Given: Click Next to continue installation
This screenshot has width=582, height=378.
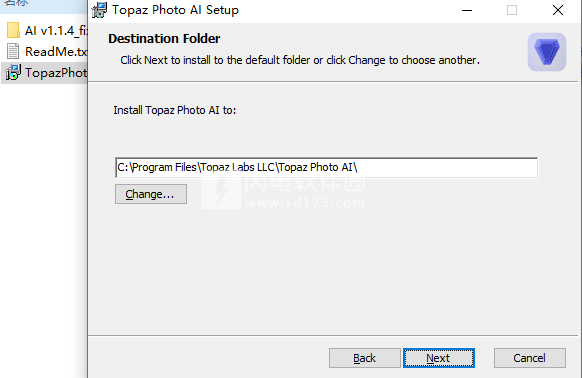Looking at the screenshot, I should [x=439, y=358].
